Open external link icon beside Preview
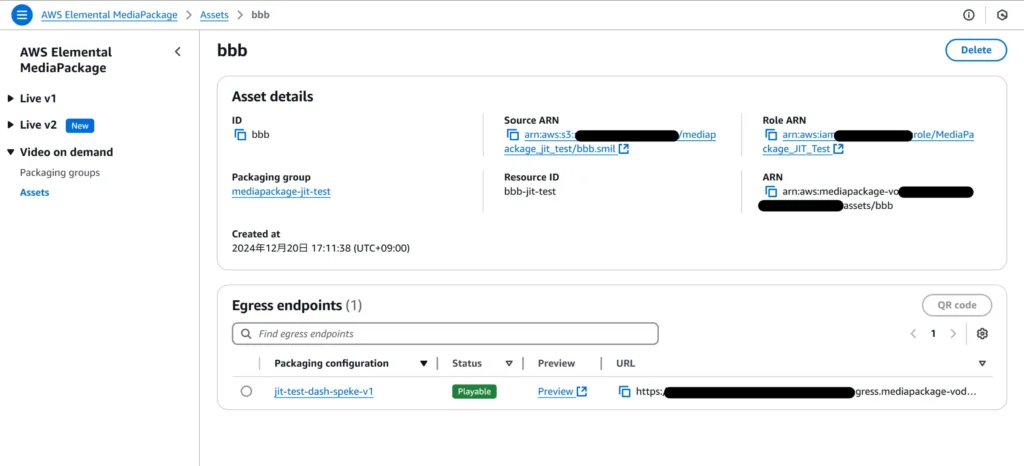The height and width of the screenshot is (466, 1024). tap(582, 392)
